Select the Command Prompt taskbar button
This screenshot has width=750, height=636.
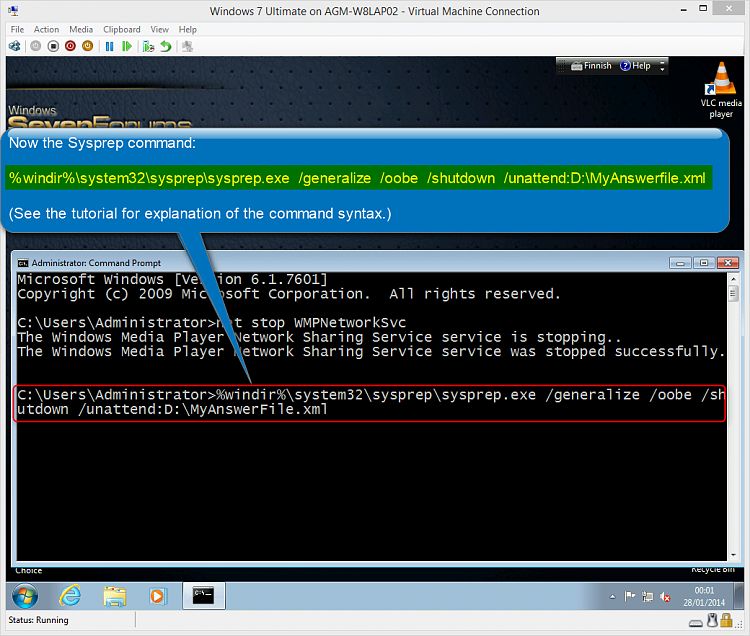204,596
